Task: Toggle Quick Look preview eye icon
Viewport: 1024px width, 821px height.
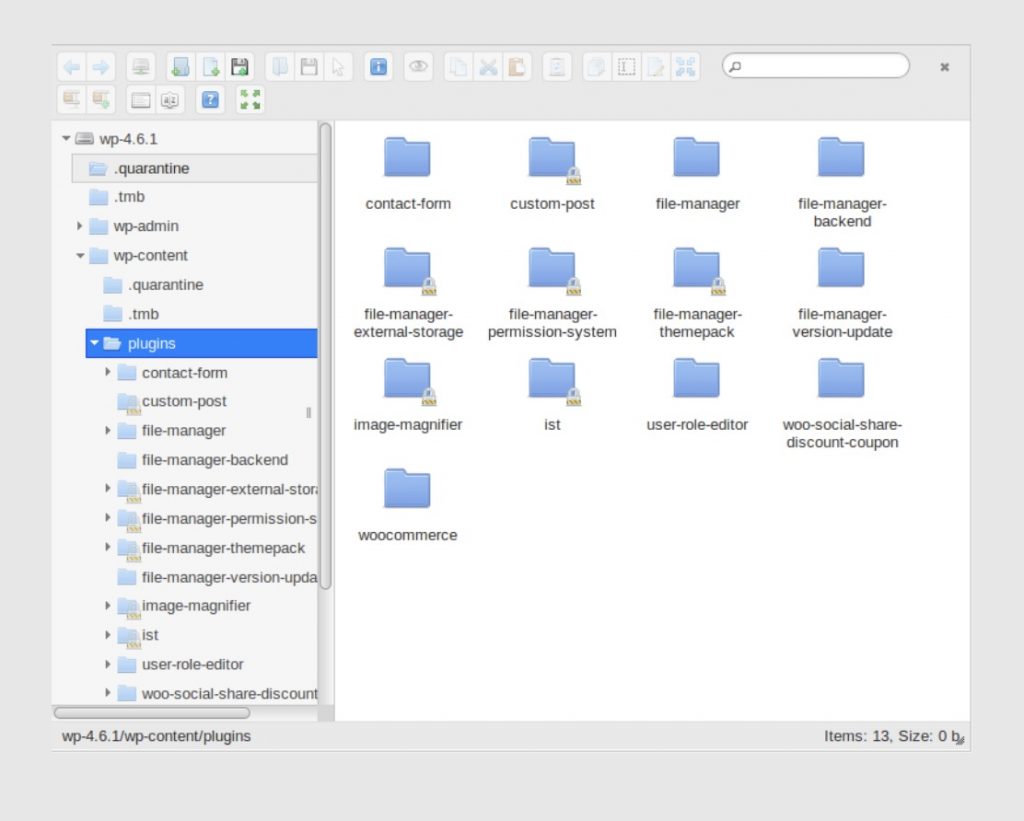Action: click(418, 67)
